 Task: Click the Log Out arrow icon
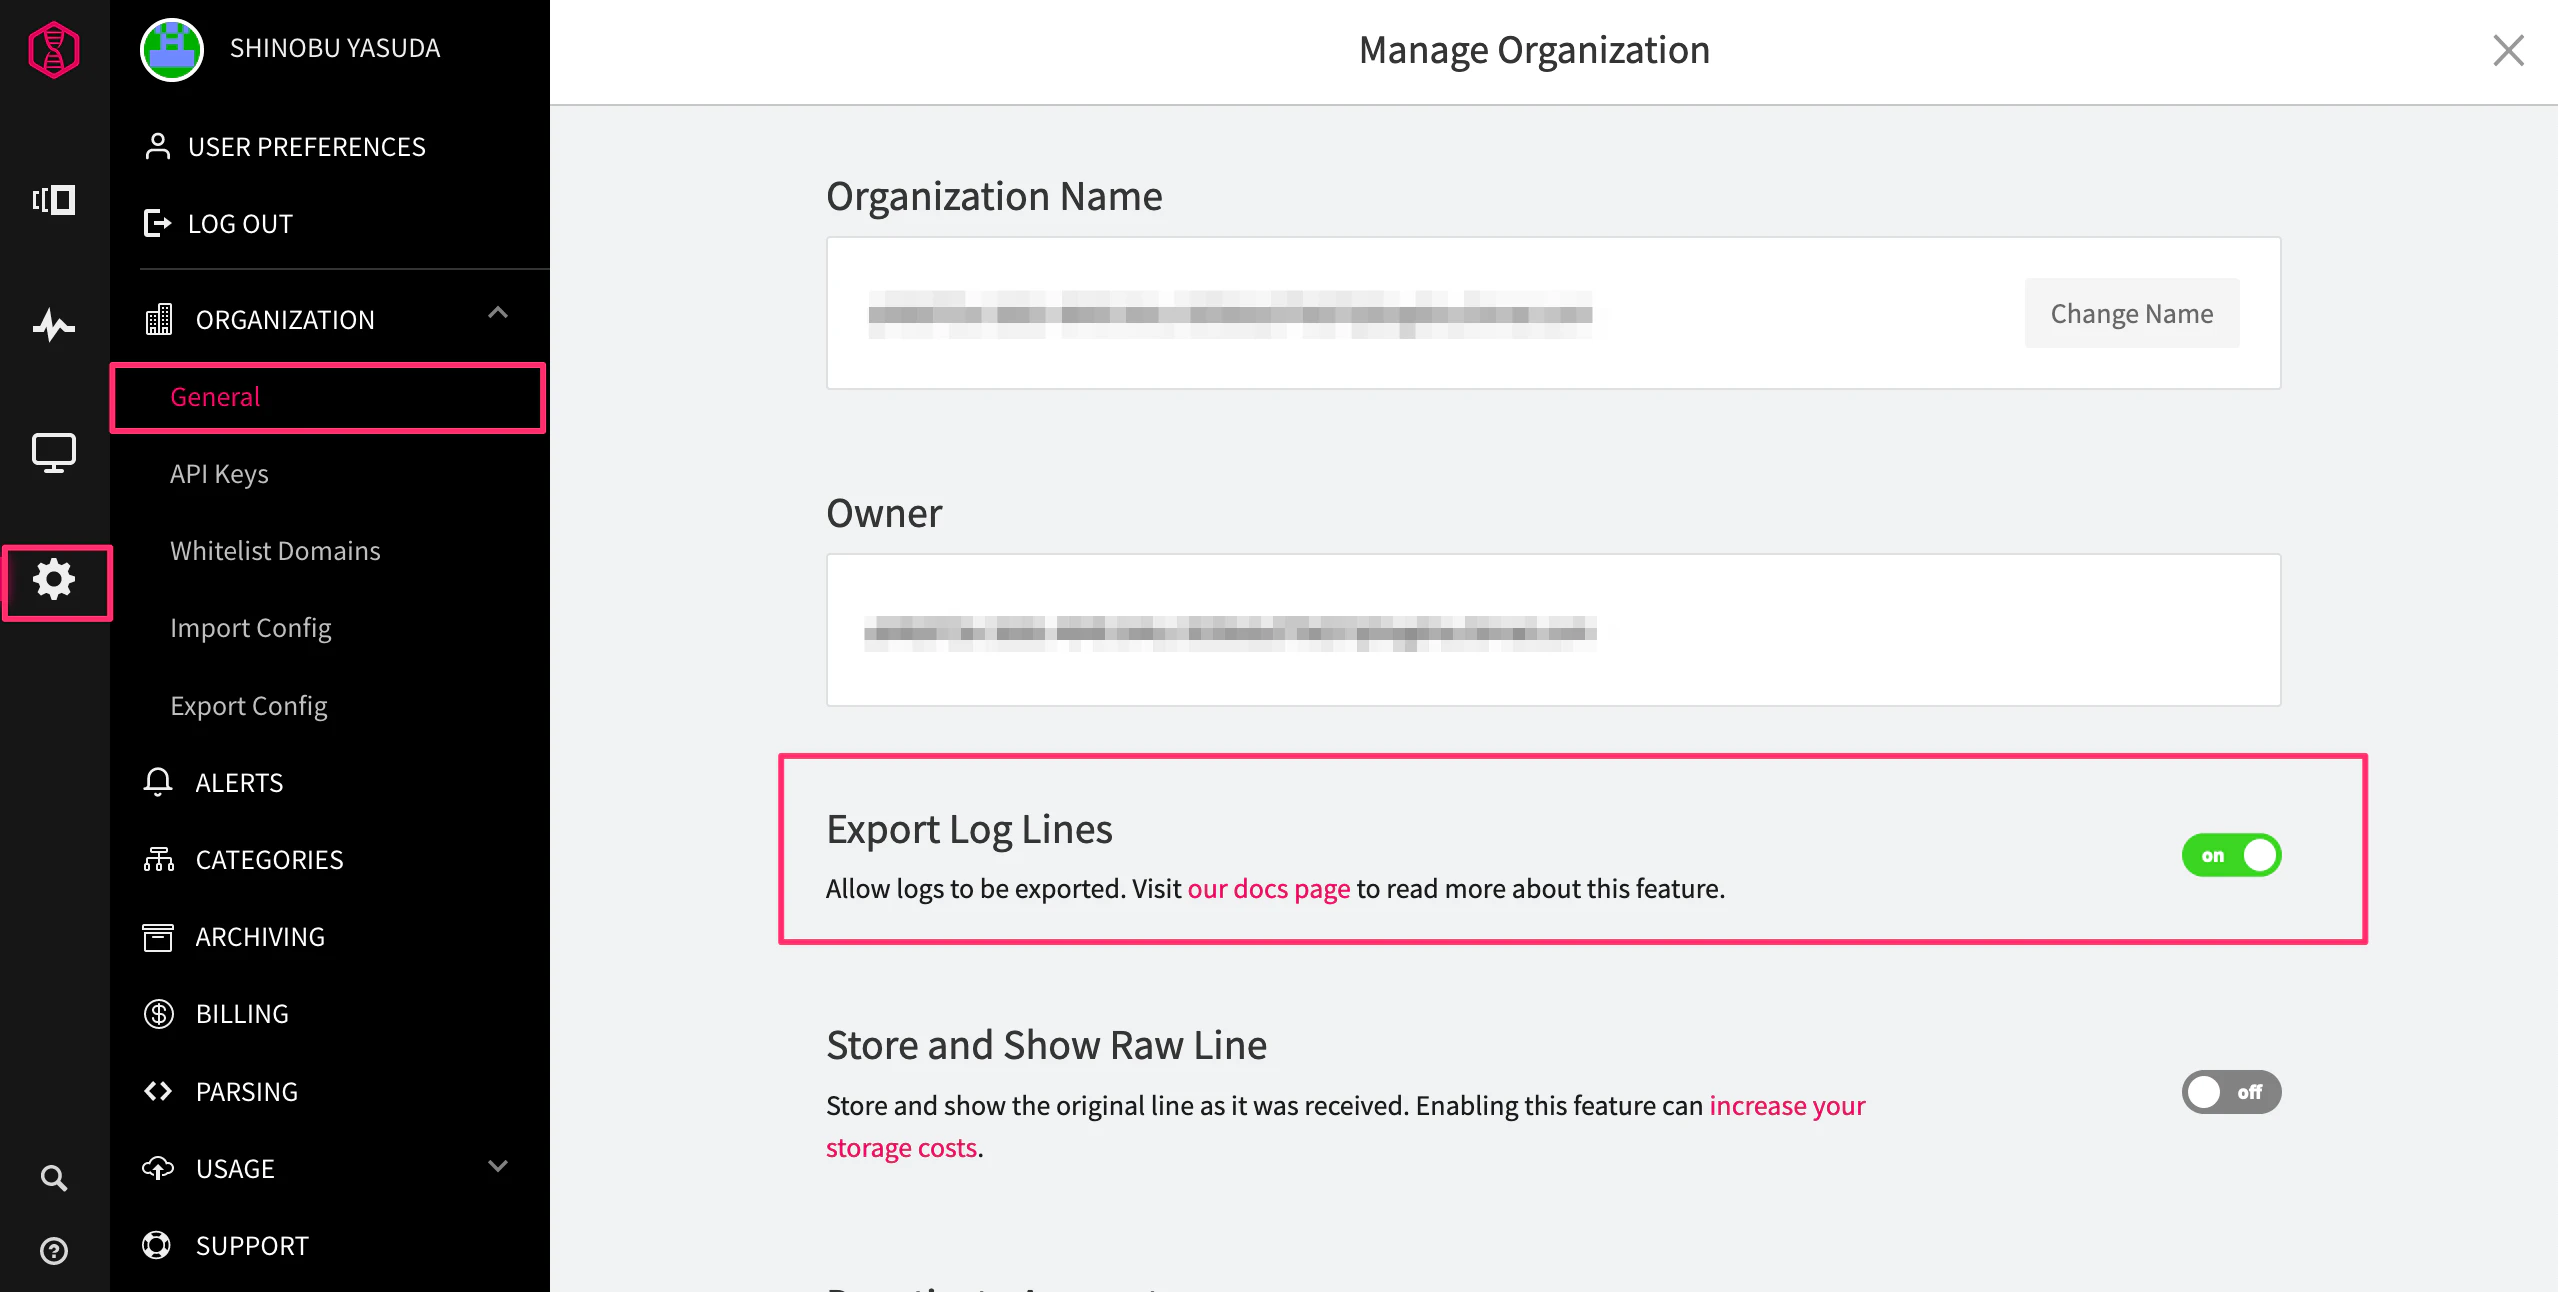point(157,223)
